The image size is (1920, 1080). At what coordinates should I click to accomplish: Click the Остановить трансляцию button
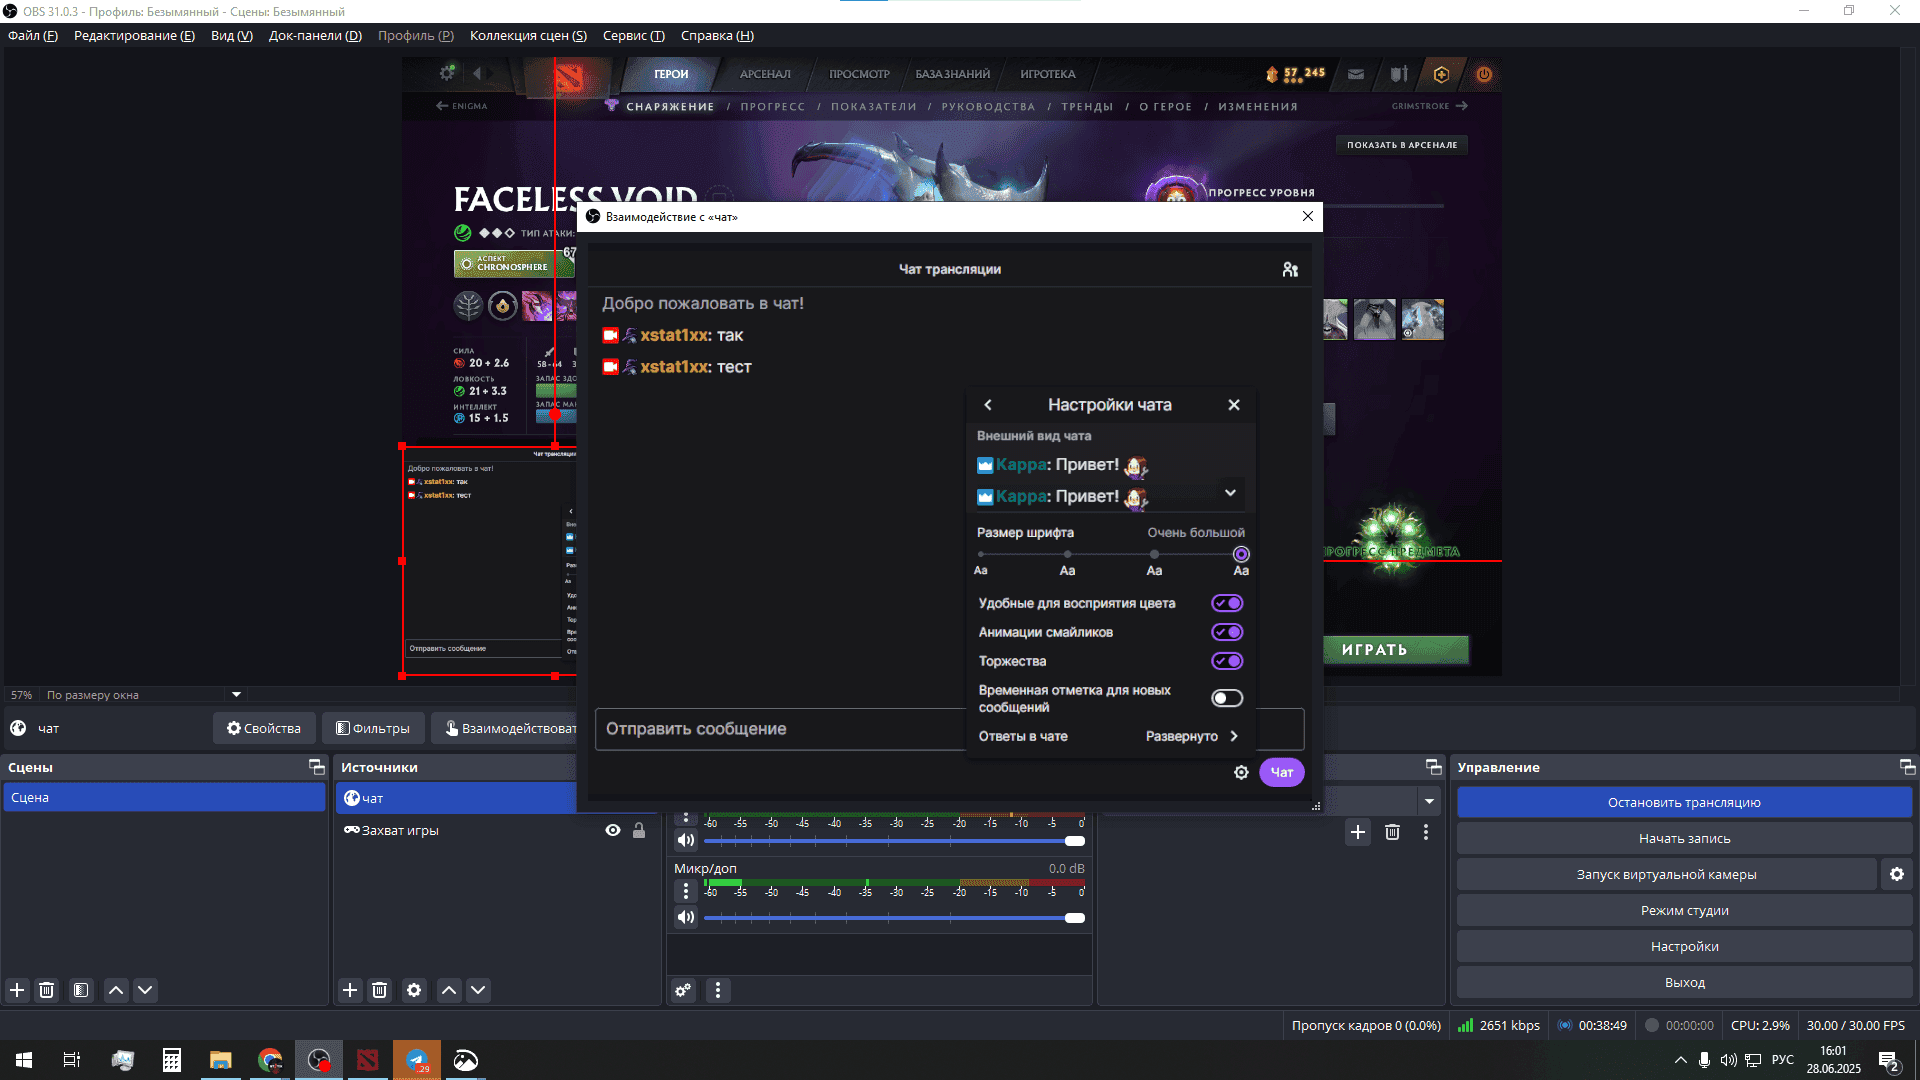[1684, 802]
